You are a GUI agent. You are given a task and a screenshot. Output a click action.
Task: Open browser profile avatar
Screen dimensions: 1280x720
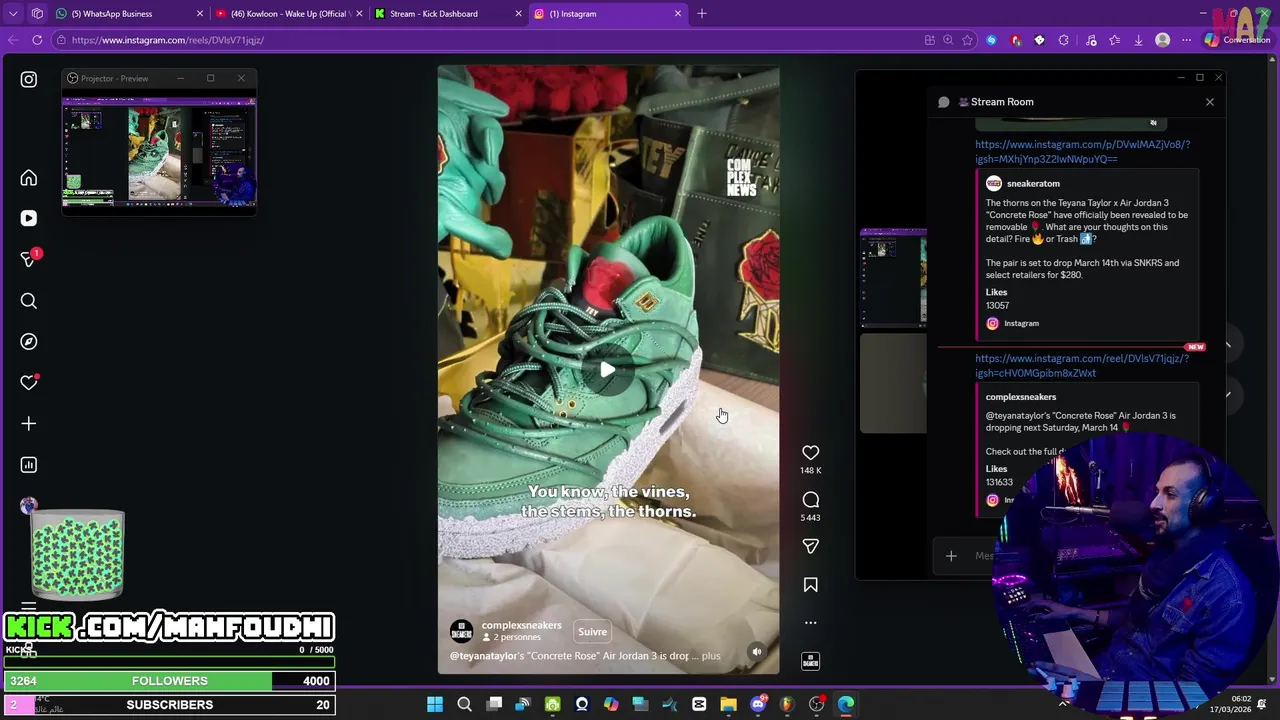coord(1162,40)
